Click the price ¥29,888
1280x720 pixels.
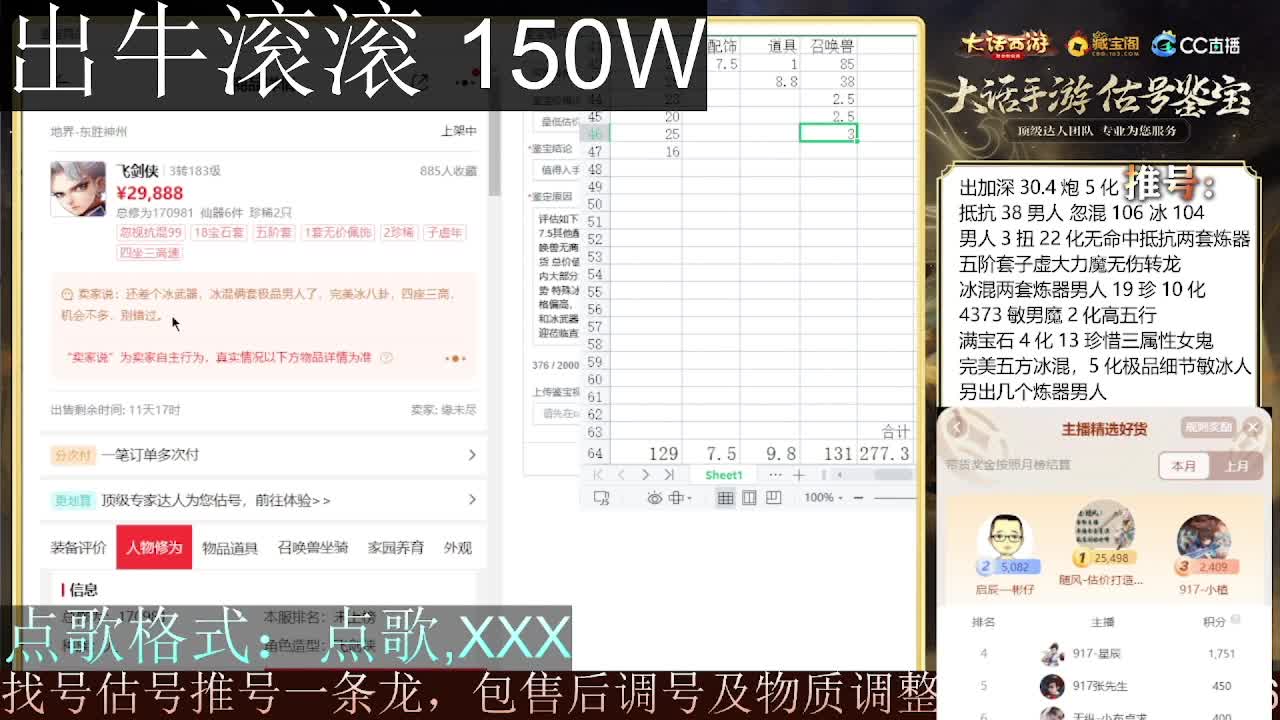point(150,193)
